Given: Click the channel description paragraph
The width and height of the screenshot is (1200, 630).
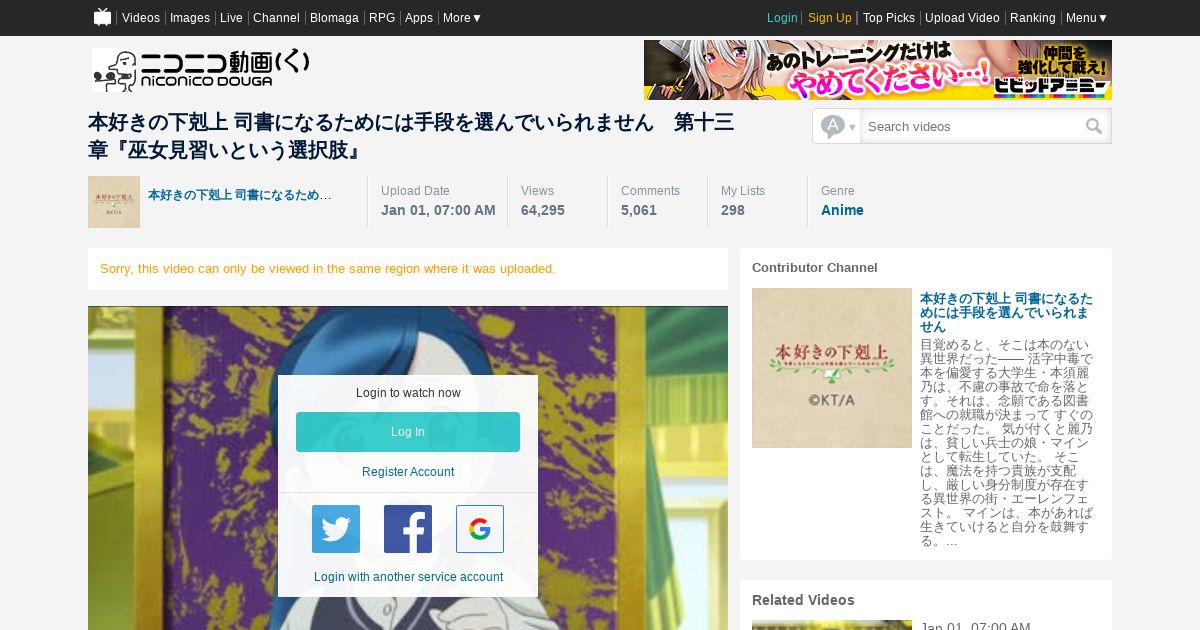Looking at the screenshot, I should click(x=1007, y=442).
